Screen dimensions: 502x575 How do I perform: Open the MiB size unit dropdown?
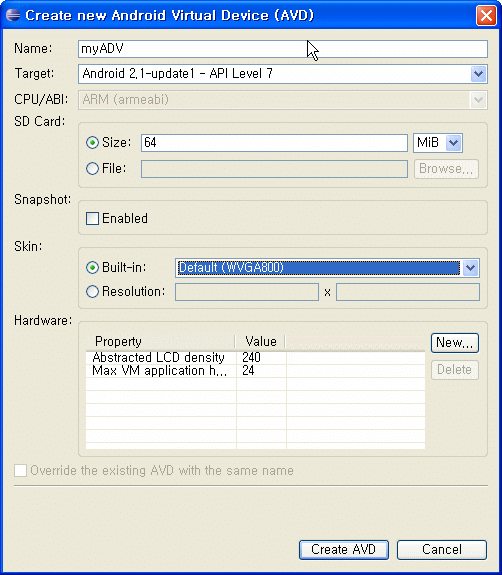click(x=453, y=143)
